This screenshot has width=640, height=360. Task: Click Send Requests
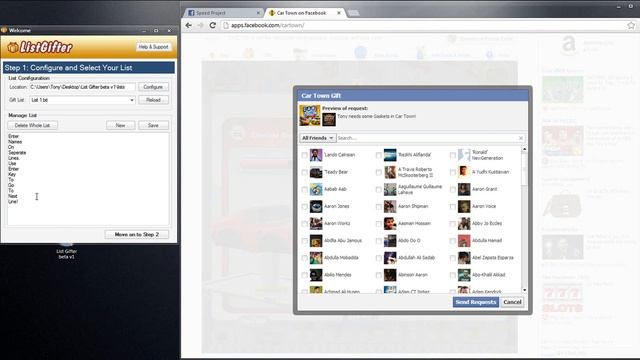476,302
